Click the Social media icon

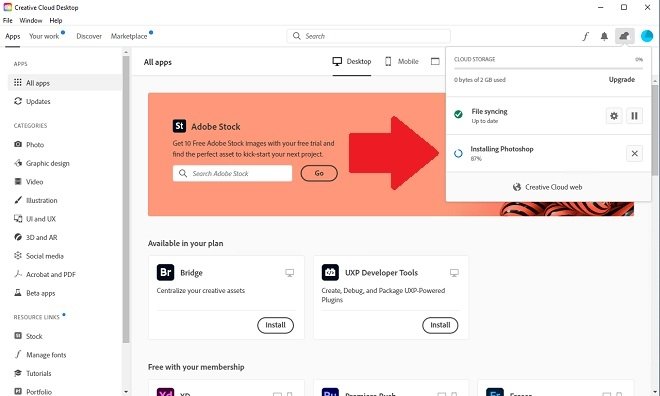(18, 255)
